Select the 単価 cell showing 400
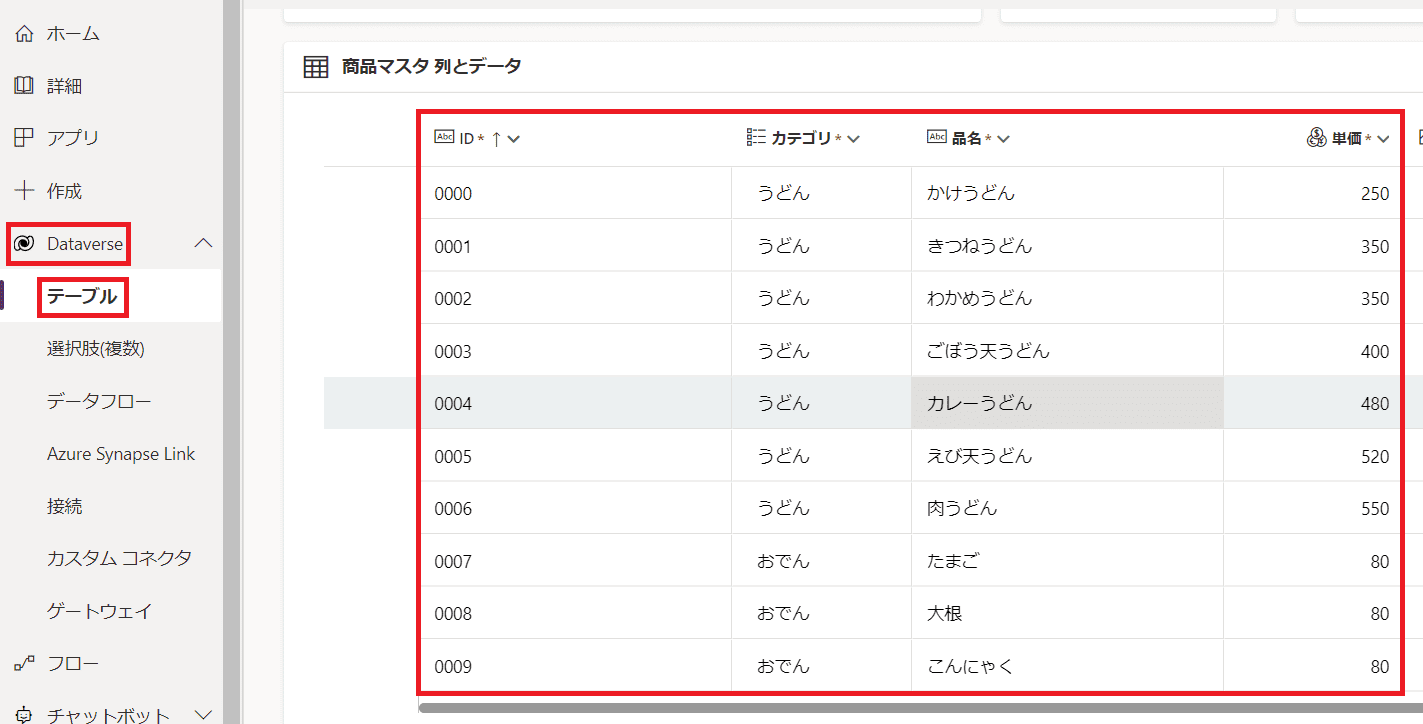The height and width of the screenshot is (724, 1423). pyautogui.click(x=1313, y=351)
